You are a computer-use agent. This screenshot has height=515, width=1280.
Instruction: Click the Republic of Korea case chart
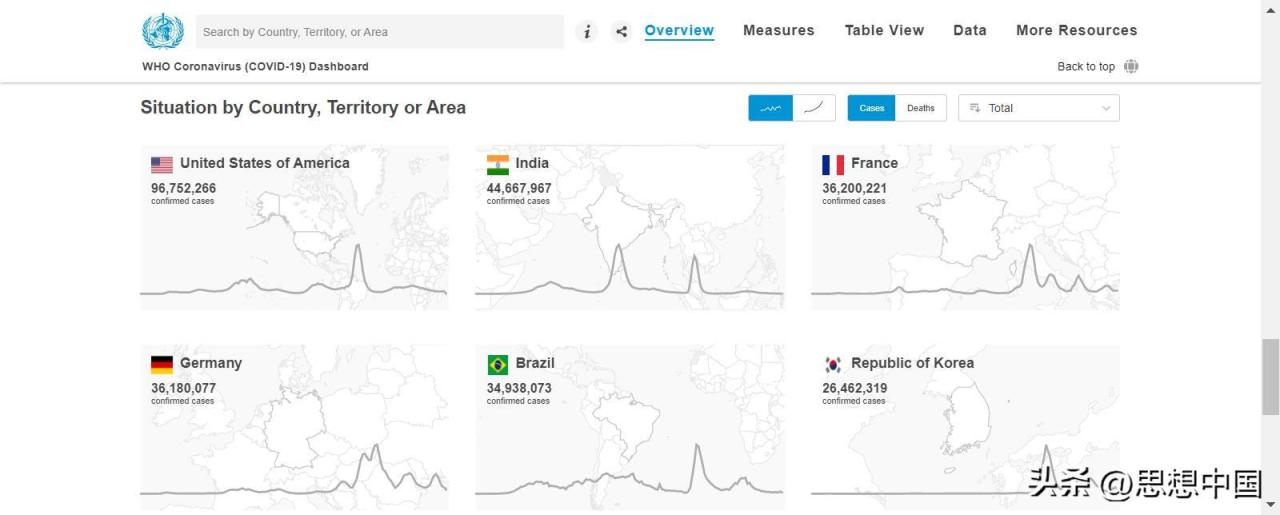[965, 468]
